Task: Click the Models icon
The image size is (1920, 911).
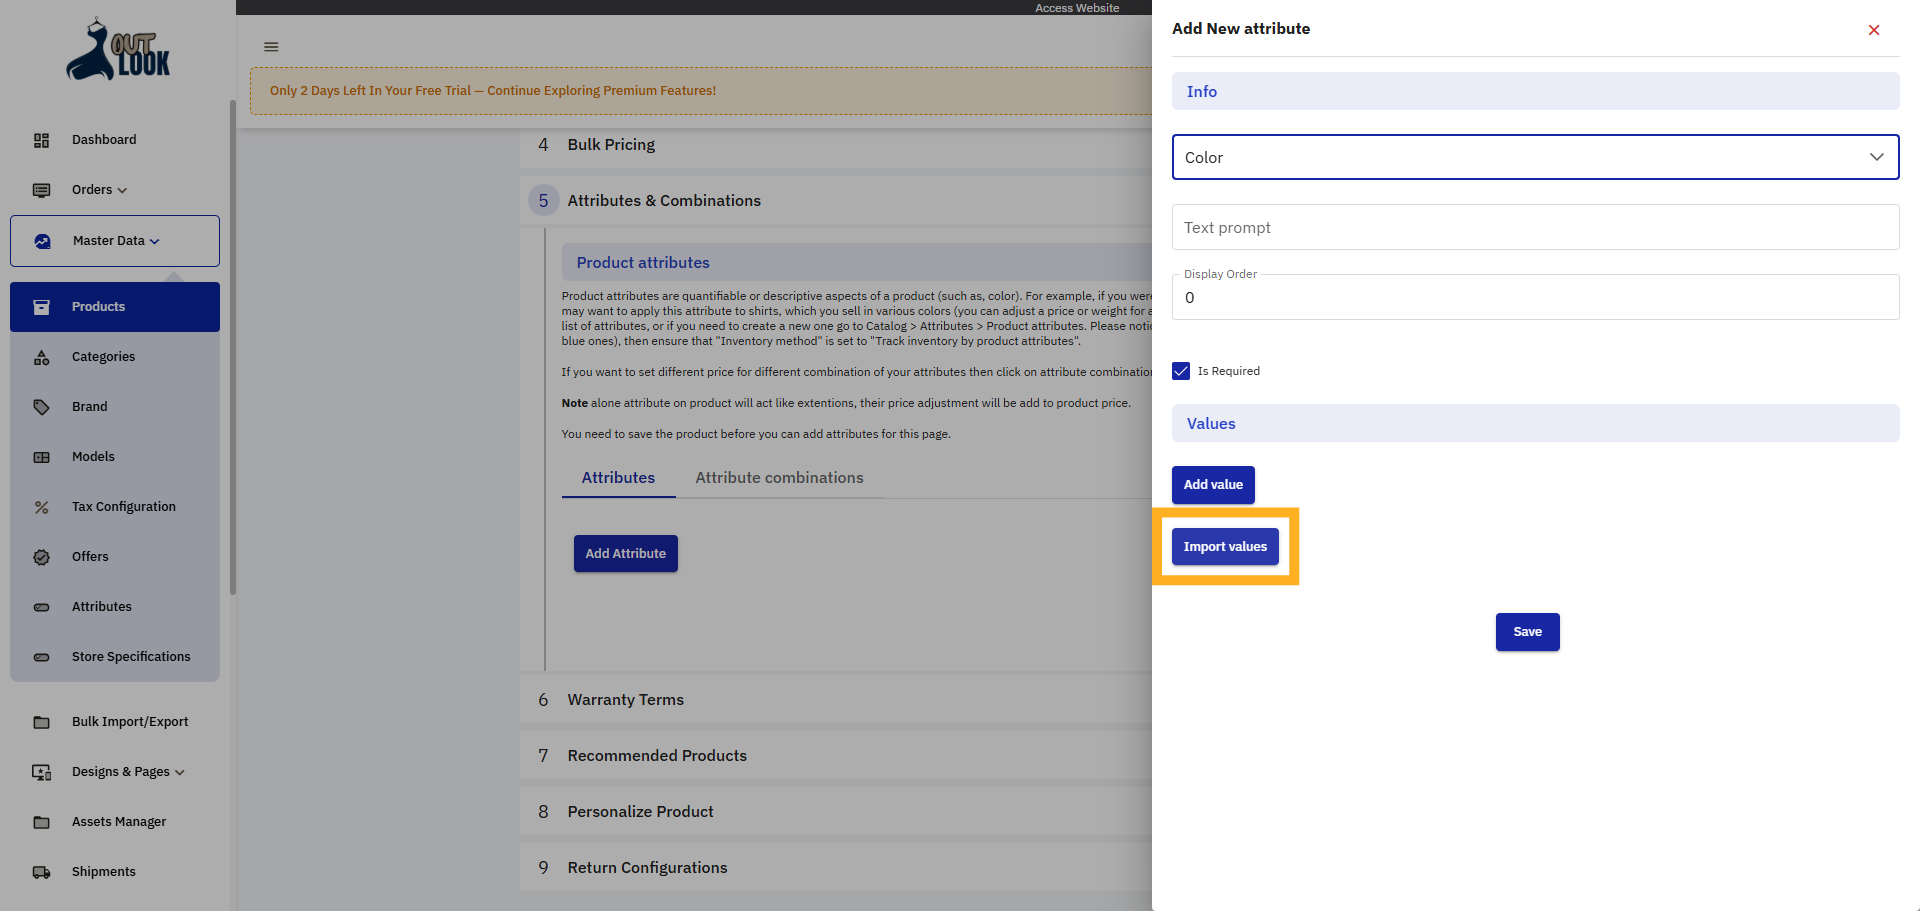Action: [x=41, y=457]
